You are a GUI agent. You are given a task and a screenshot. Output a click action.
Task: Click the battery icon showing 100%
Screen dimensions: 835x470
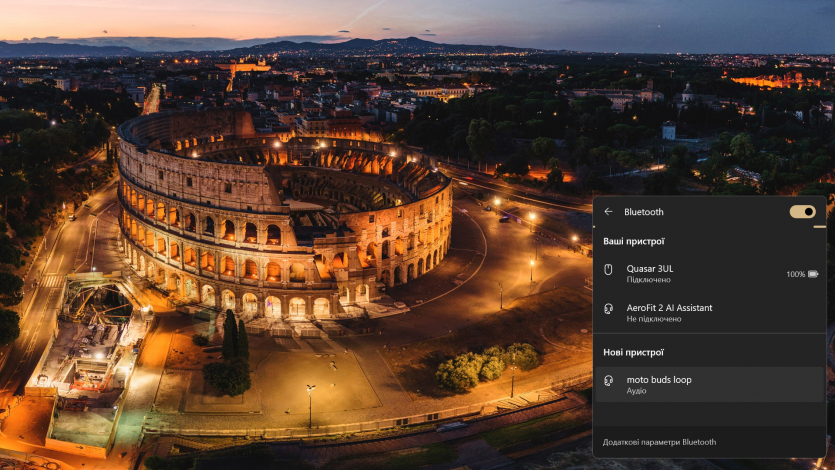(x=813, y=274)
